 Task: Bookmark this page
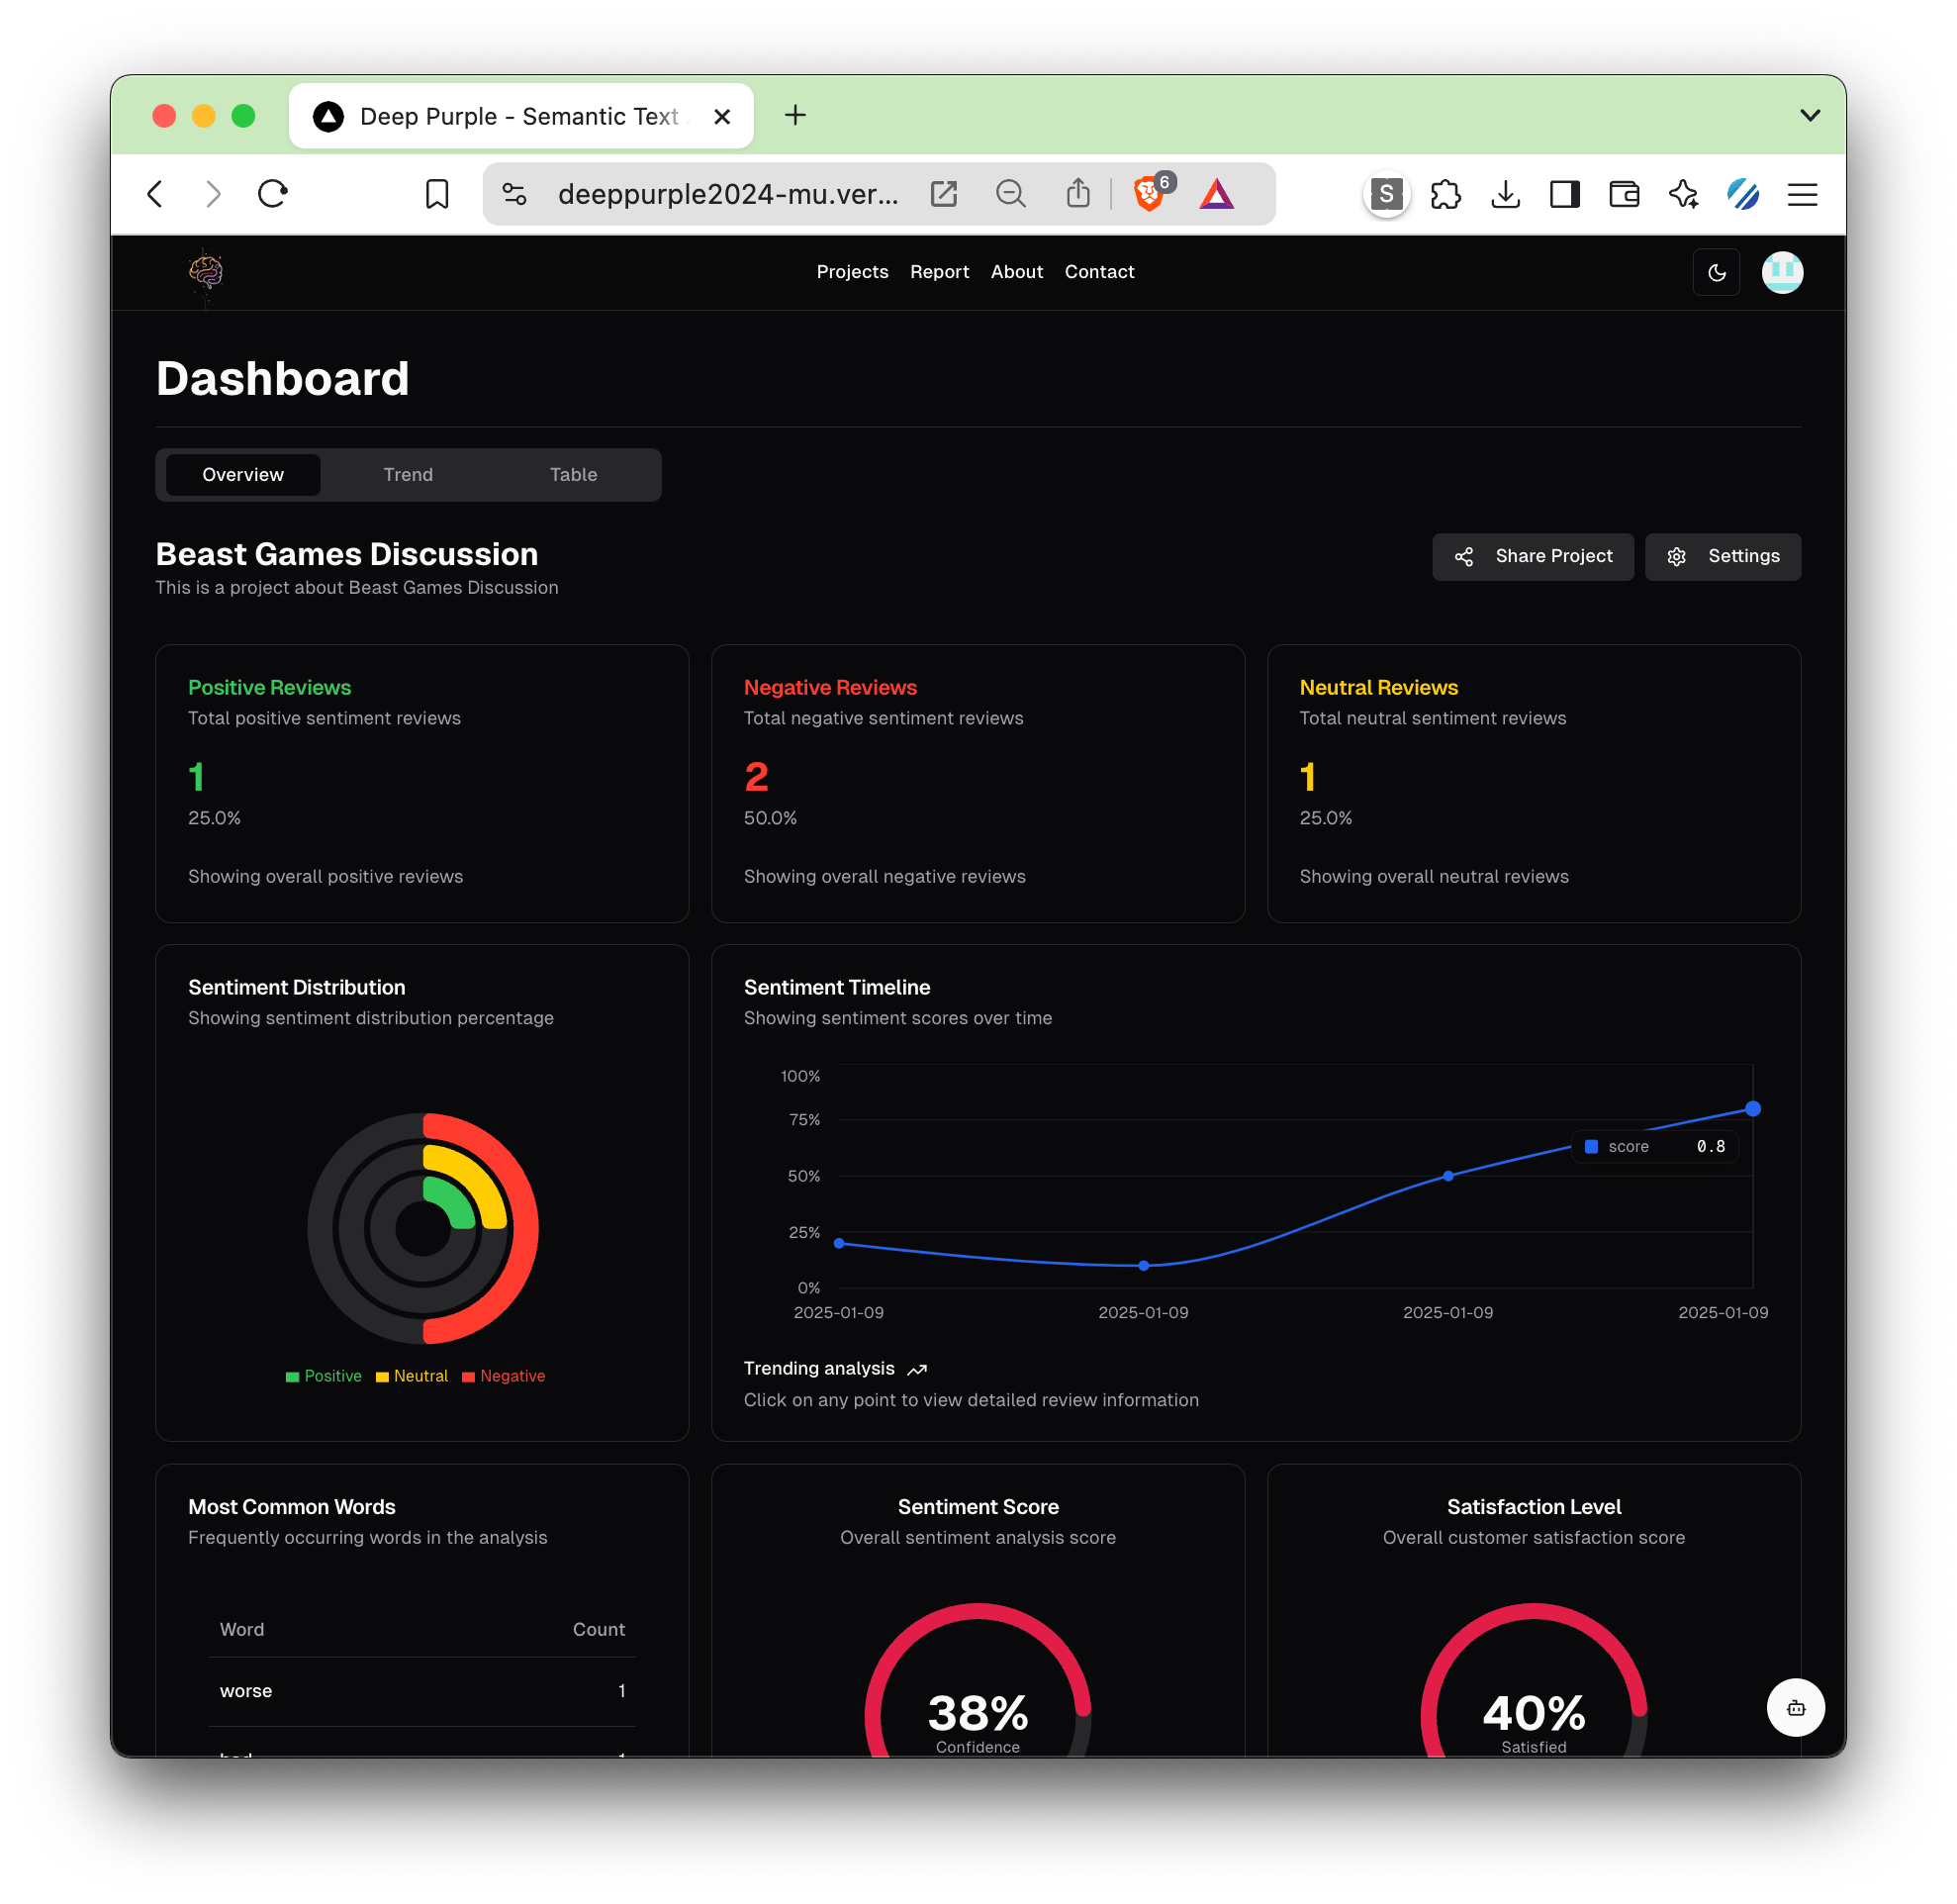437,194
